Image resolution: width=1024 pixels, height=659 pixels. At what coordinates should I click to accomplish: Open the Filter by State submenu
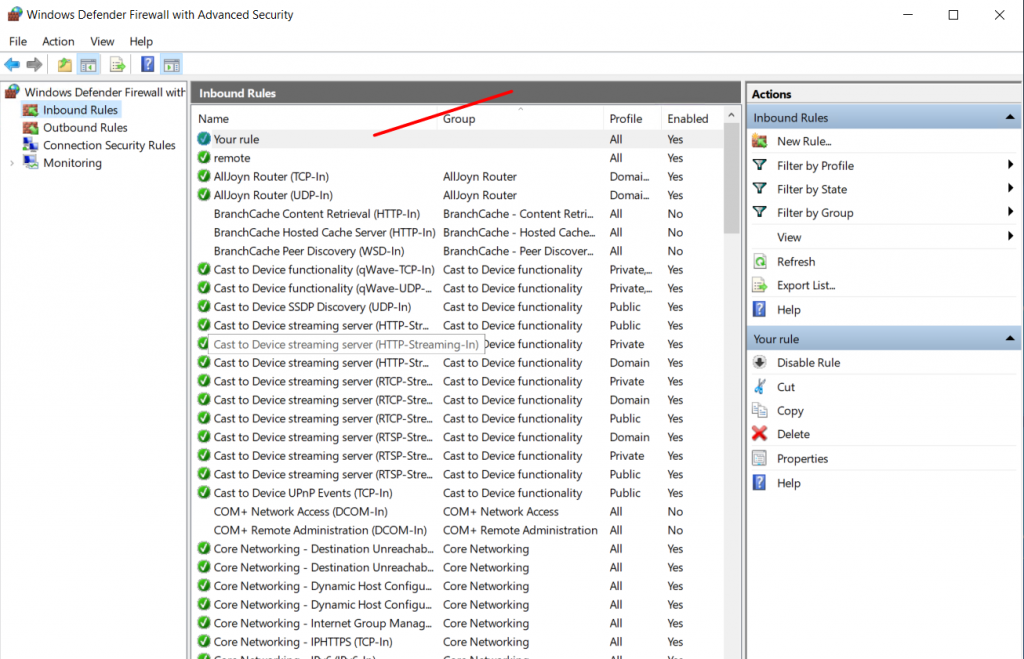[885, 189]
